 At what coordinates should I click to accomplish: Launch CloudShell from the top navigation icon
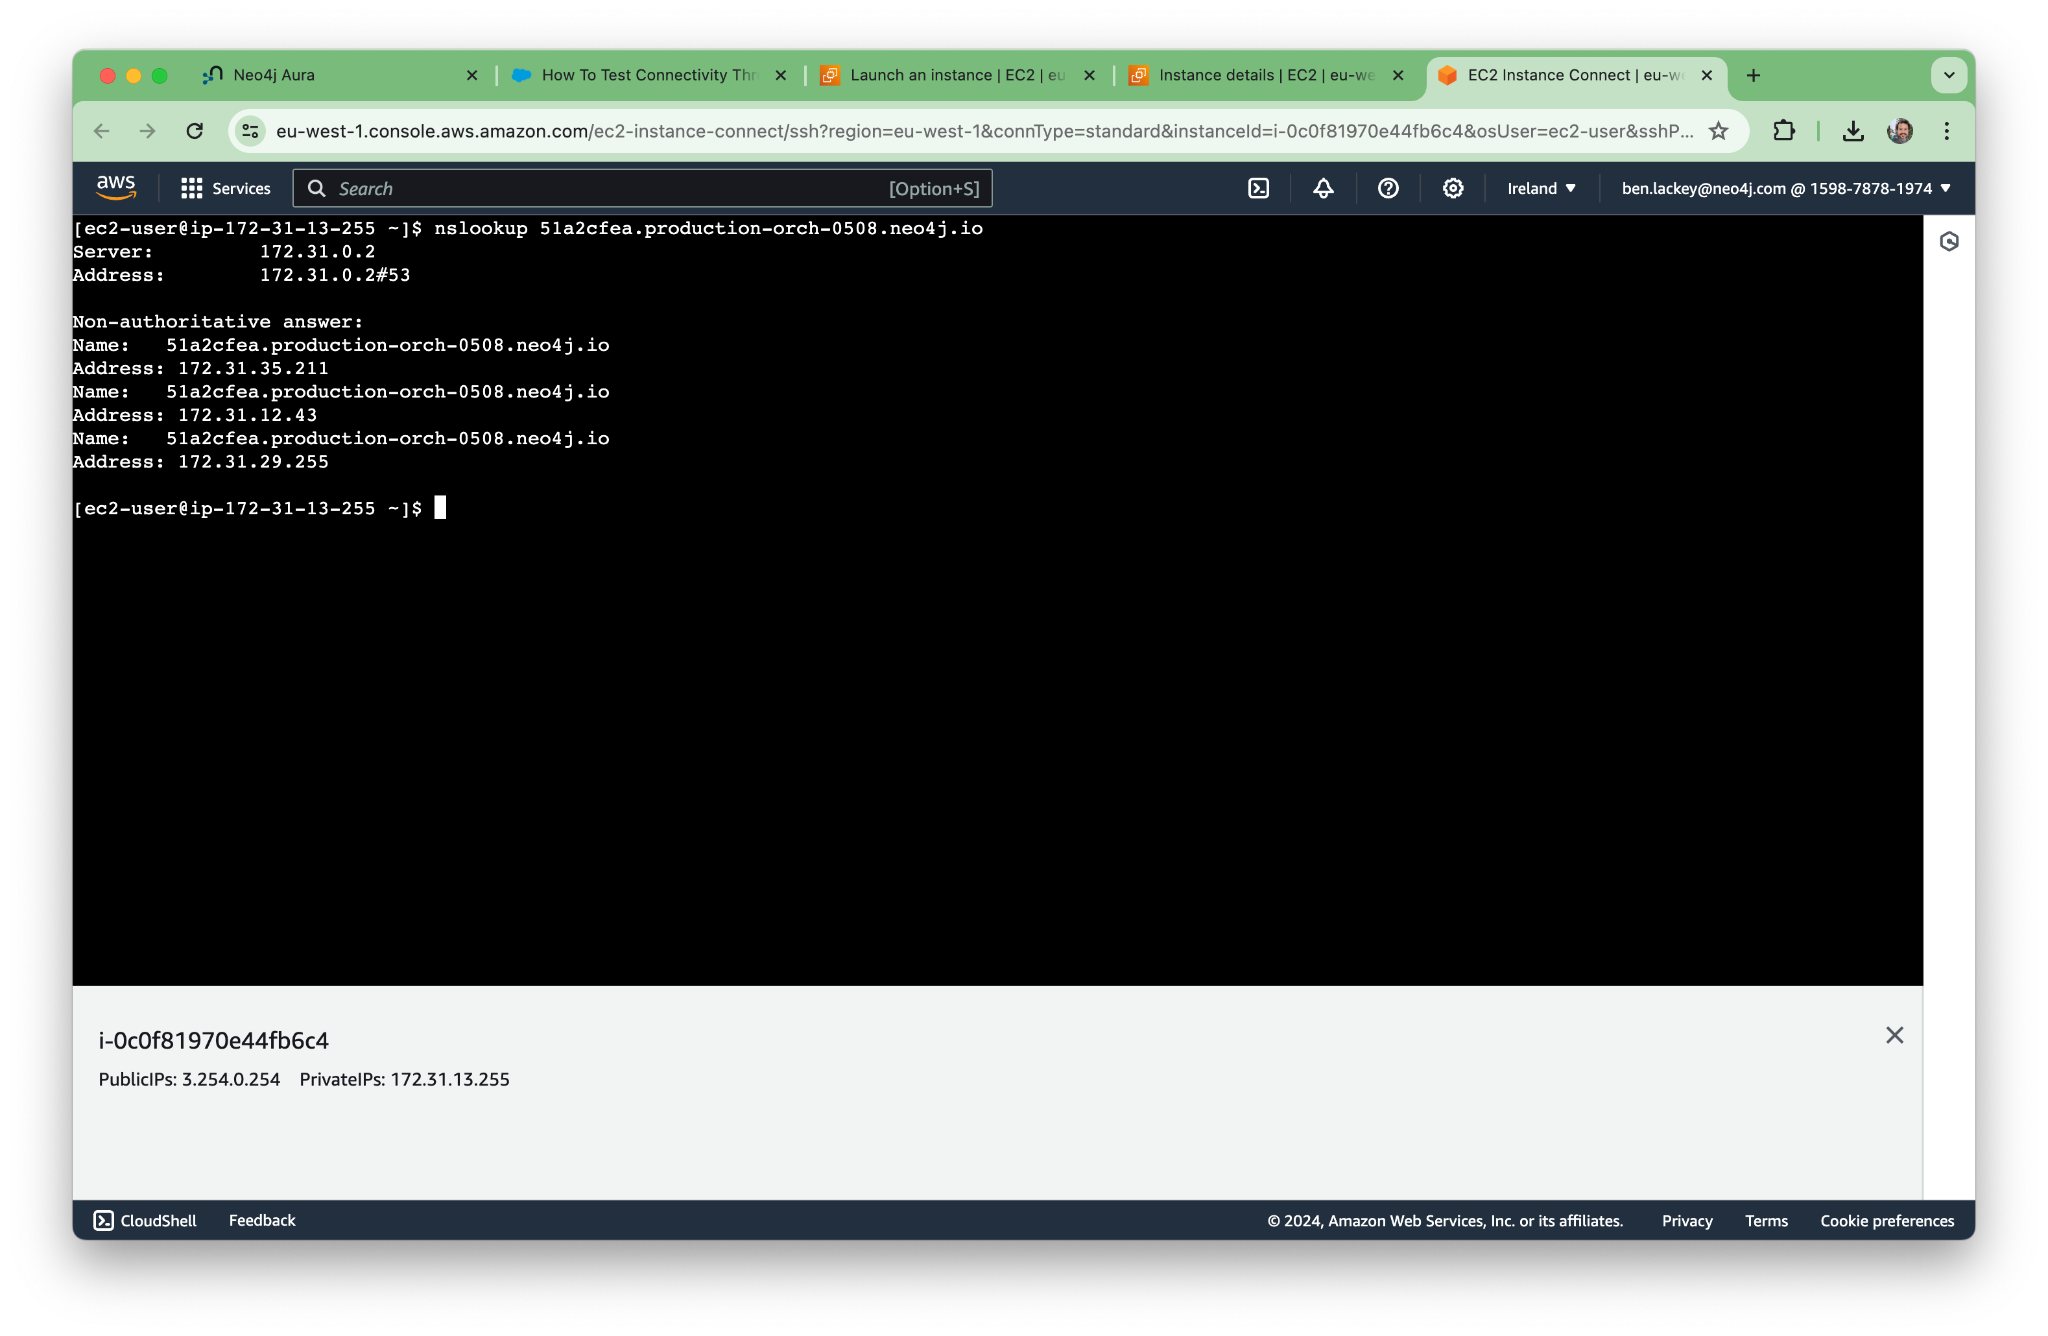(x=1258, y=188)
